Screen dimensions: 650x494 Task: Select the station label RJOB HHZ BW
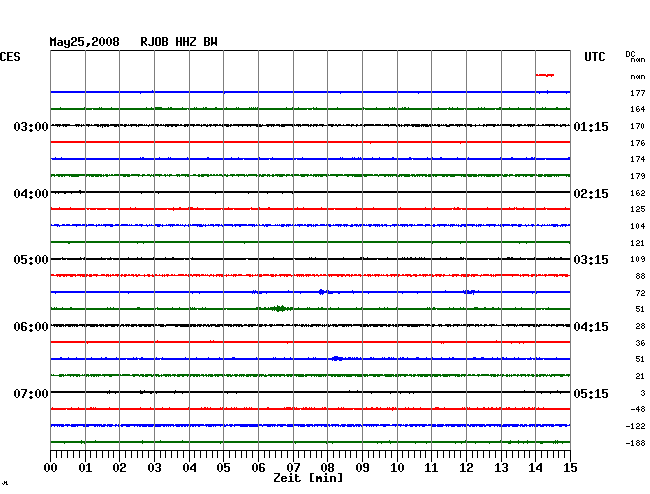point(179,42)
